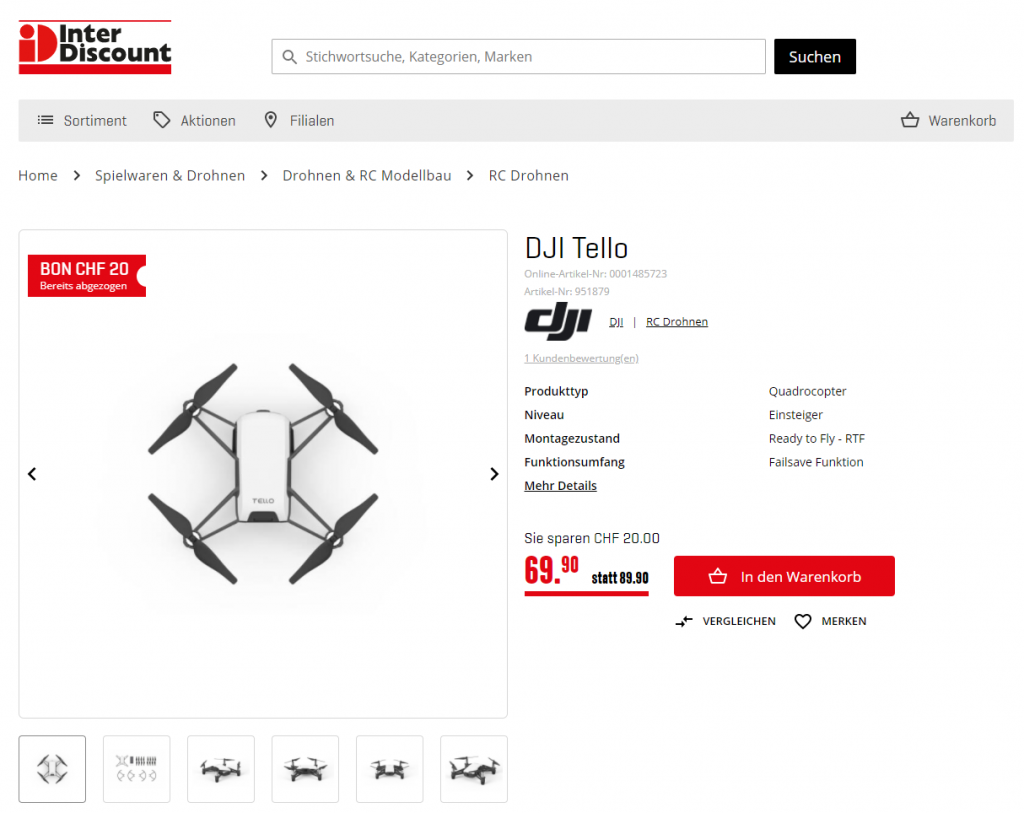Open the 1 Kundenbewertung(en) link
The width and height of the screenshot is (1024, 813).
click(581, 359)
